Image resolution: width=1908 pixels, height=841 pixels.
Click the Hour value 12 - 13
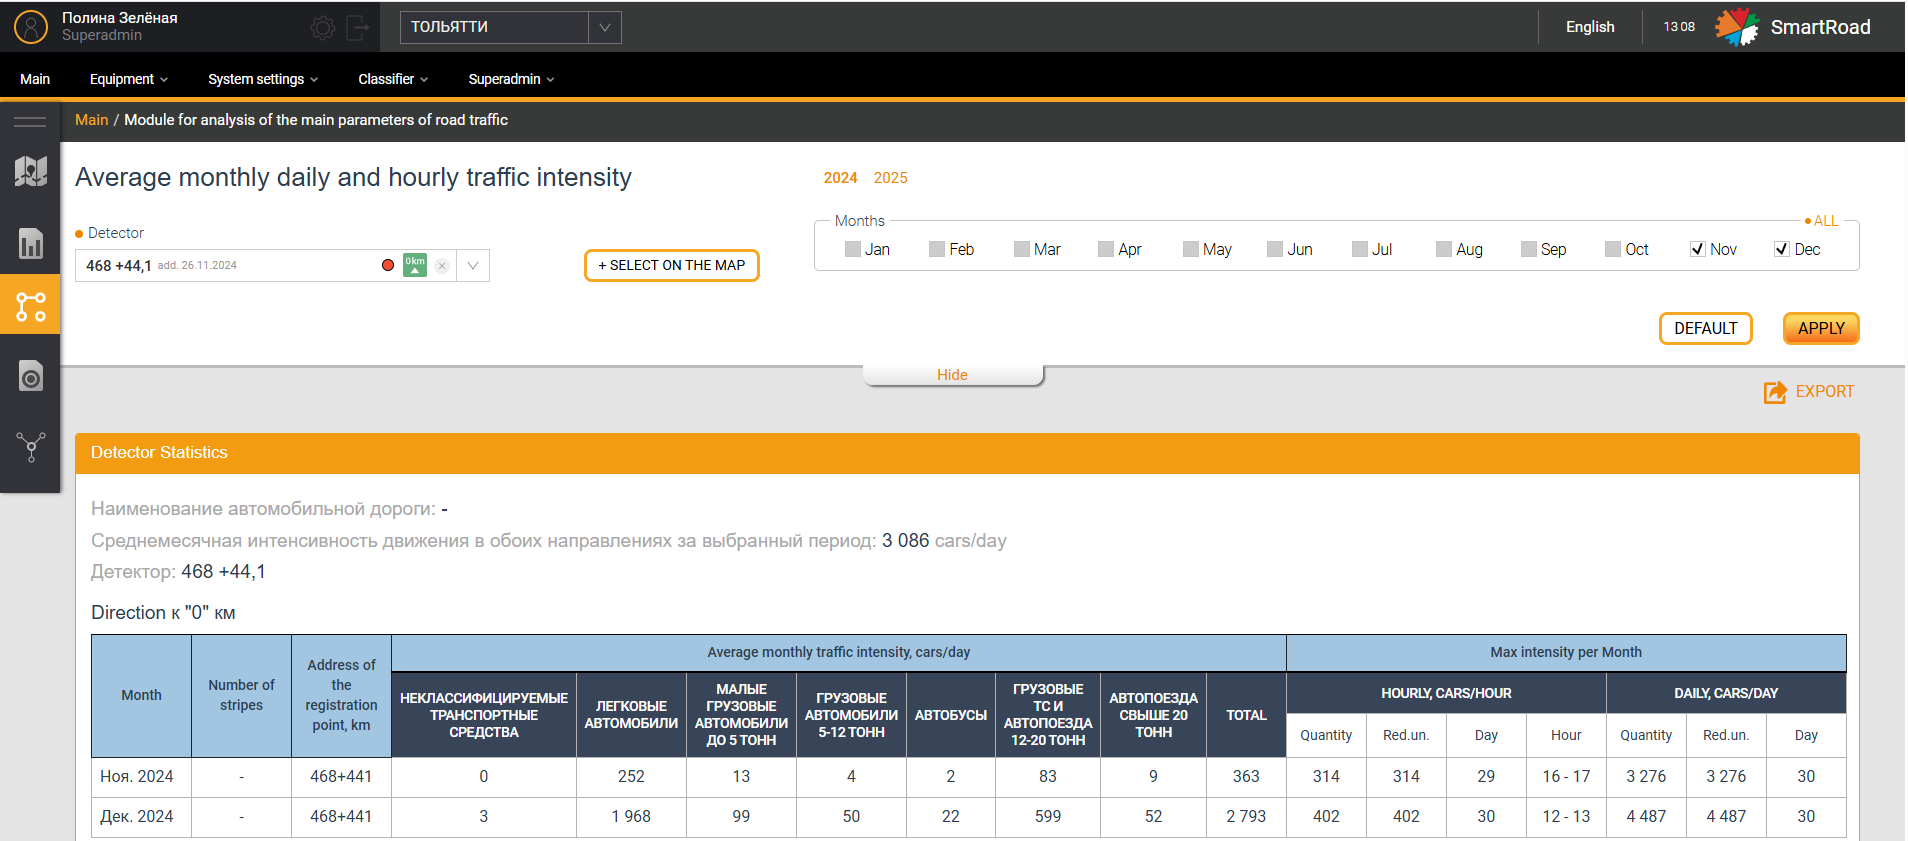point(1566,817)
